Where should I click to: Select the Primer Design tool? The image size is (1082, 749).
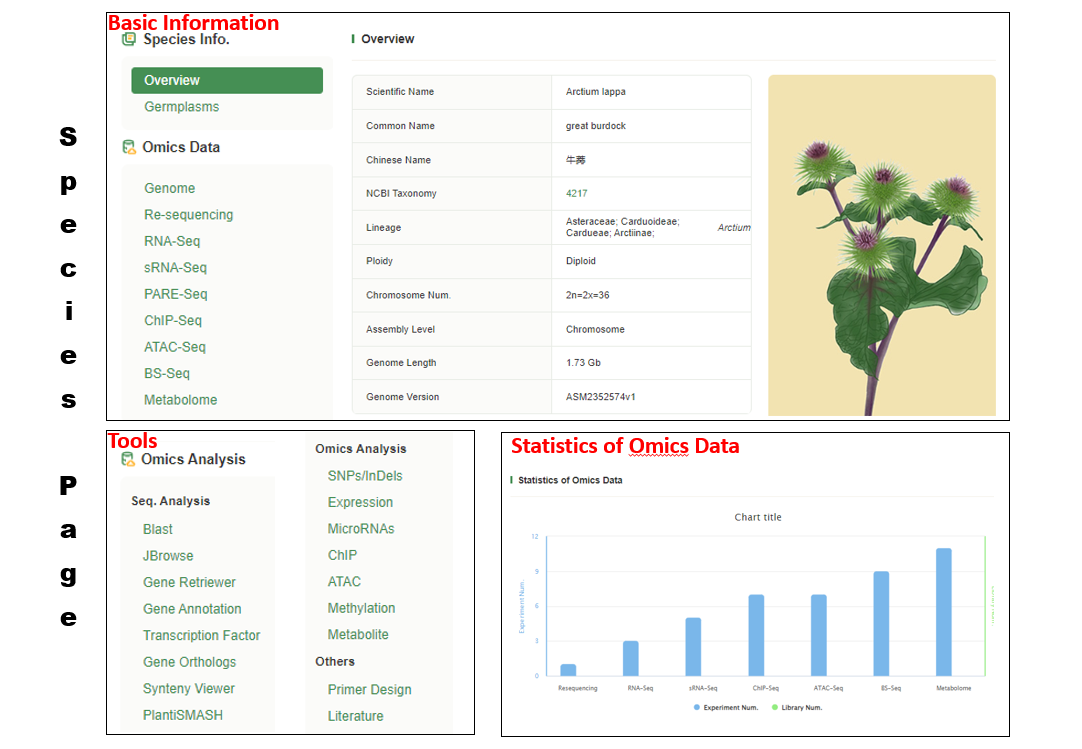pyautogui.click(x=369, y=690)
